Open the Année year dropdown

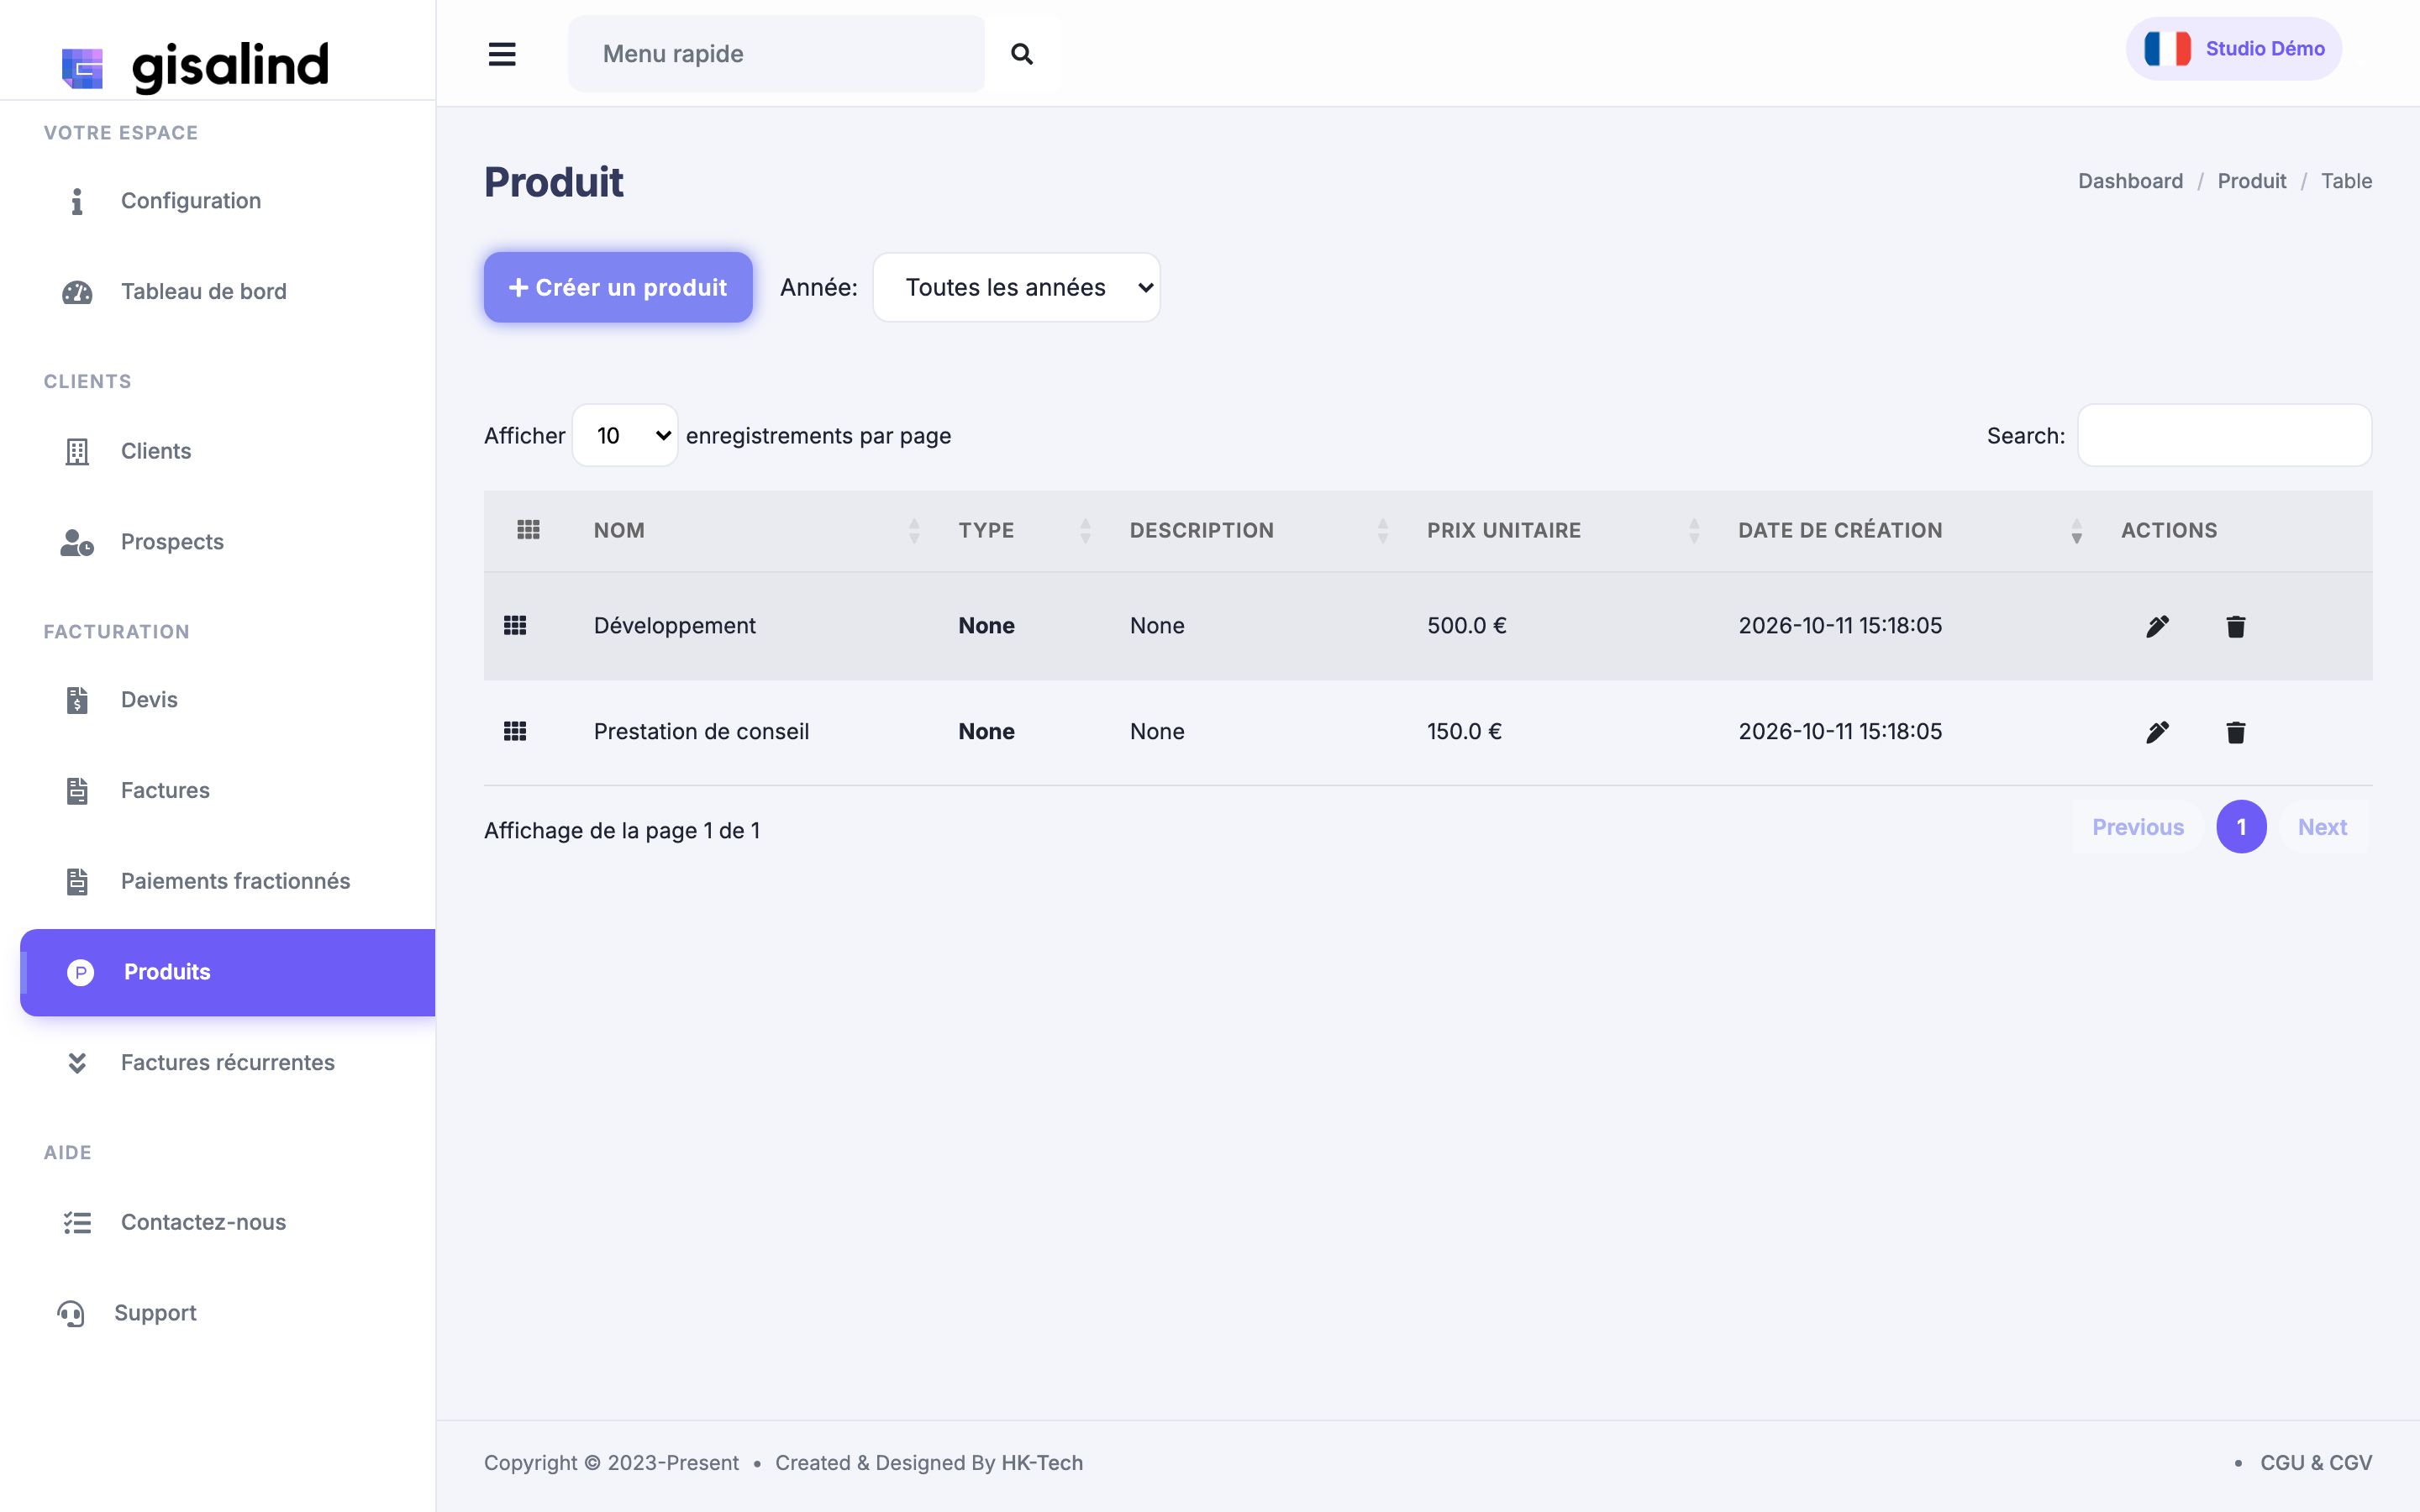[1016, 287]
